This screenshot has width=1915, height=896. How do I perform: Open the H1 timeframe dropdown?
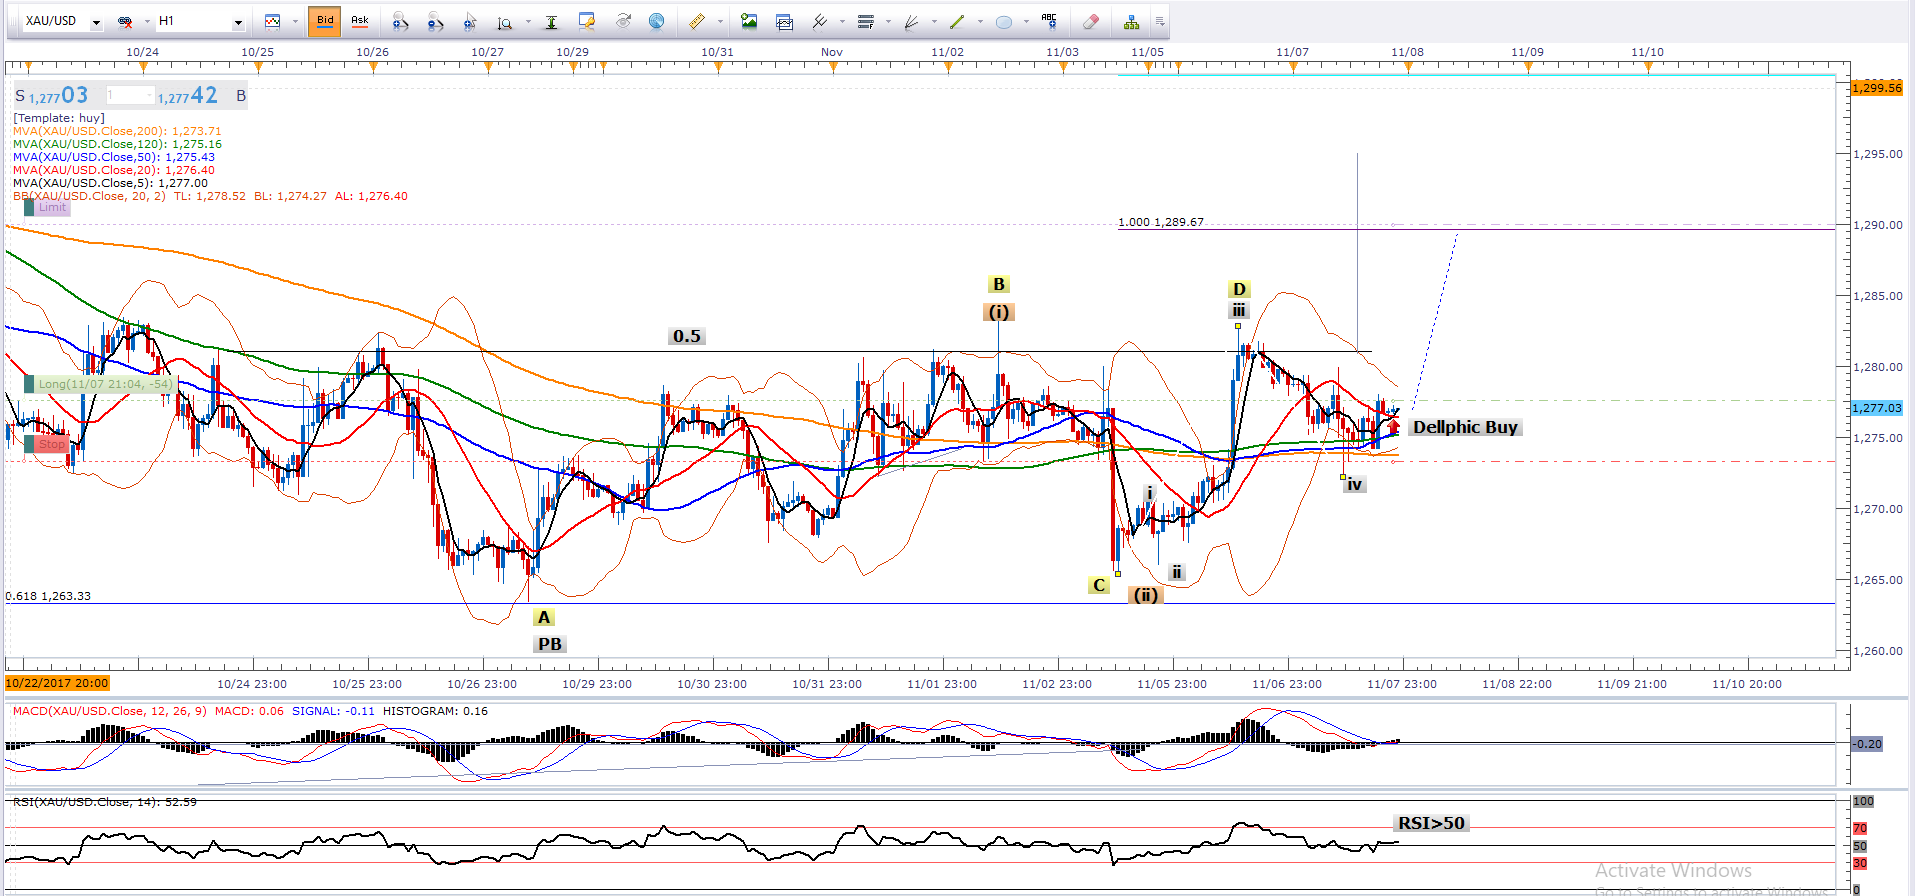238,22
